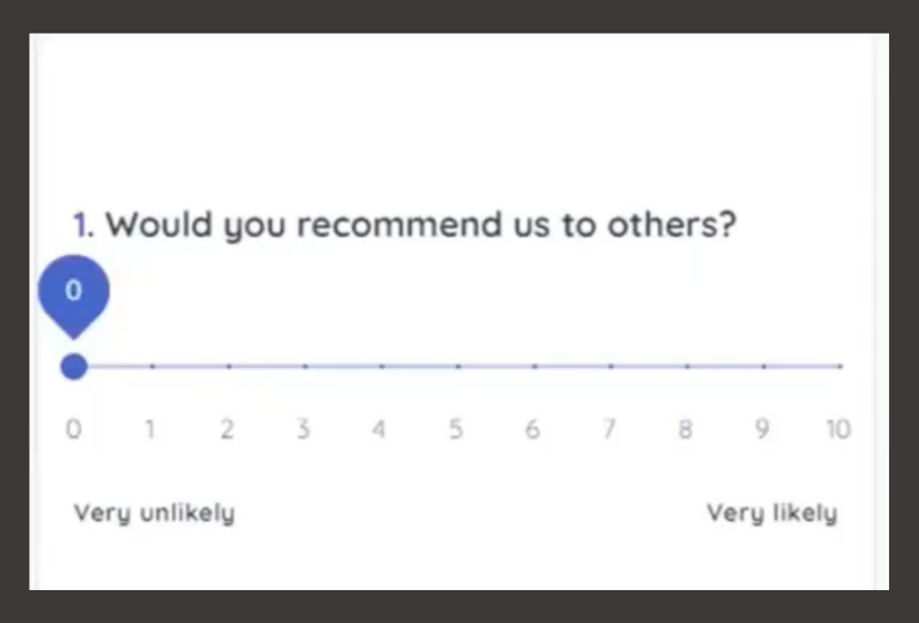Set slider to tick mark 3

[x=304, y=367]
